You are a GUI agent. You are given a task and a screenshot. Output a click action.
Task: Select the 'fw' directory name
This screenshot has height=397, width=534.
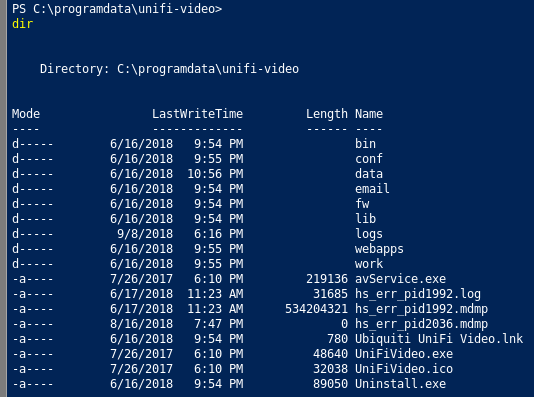point(362,204)
